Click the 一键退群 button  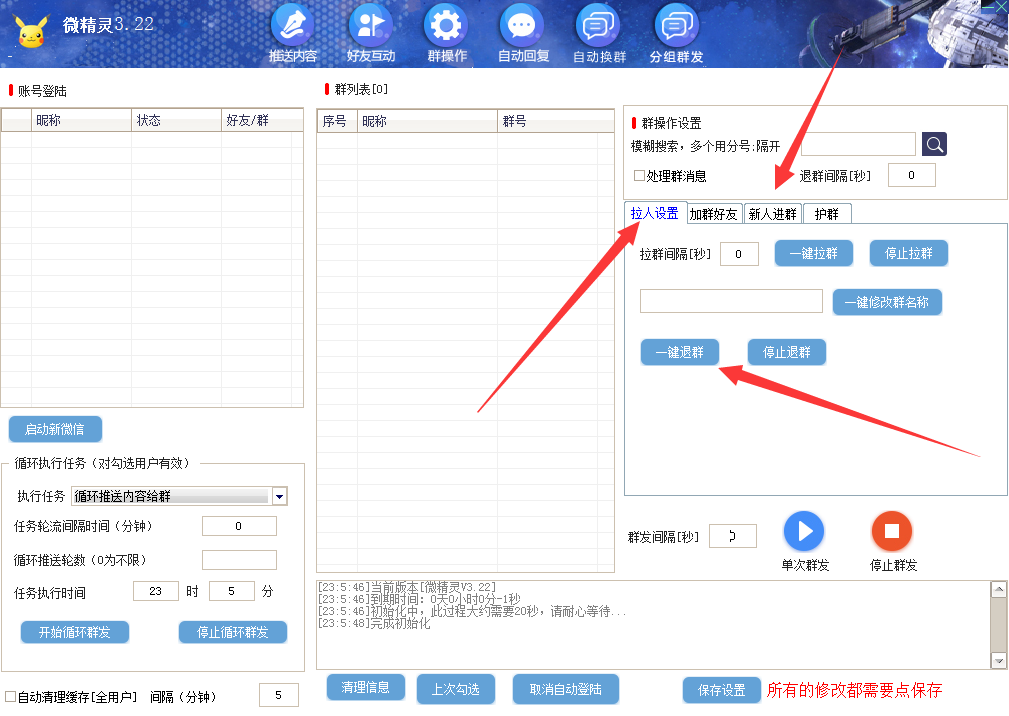coord(679,352)
